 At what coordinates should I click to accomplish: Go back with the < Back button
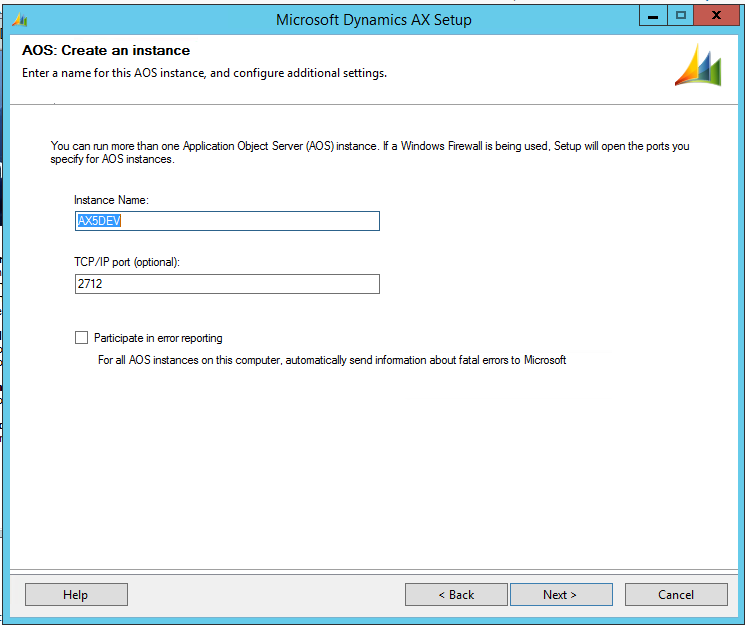point(456,595)
